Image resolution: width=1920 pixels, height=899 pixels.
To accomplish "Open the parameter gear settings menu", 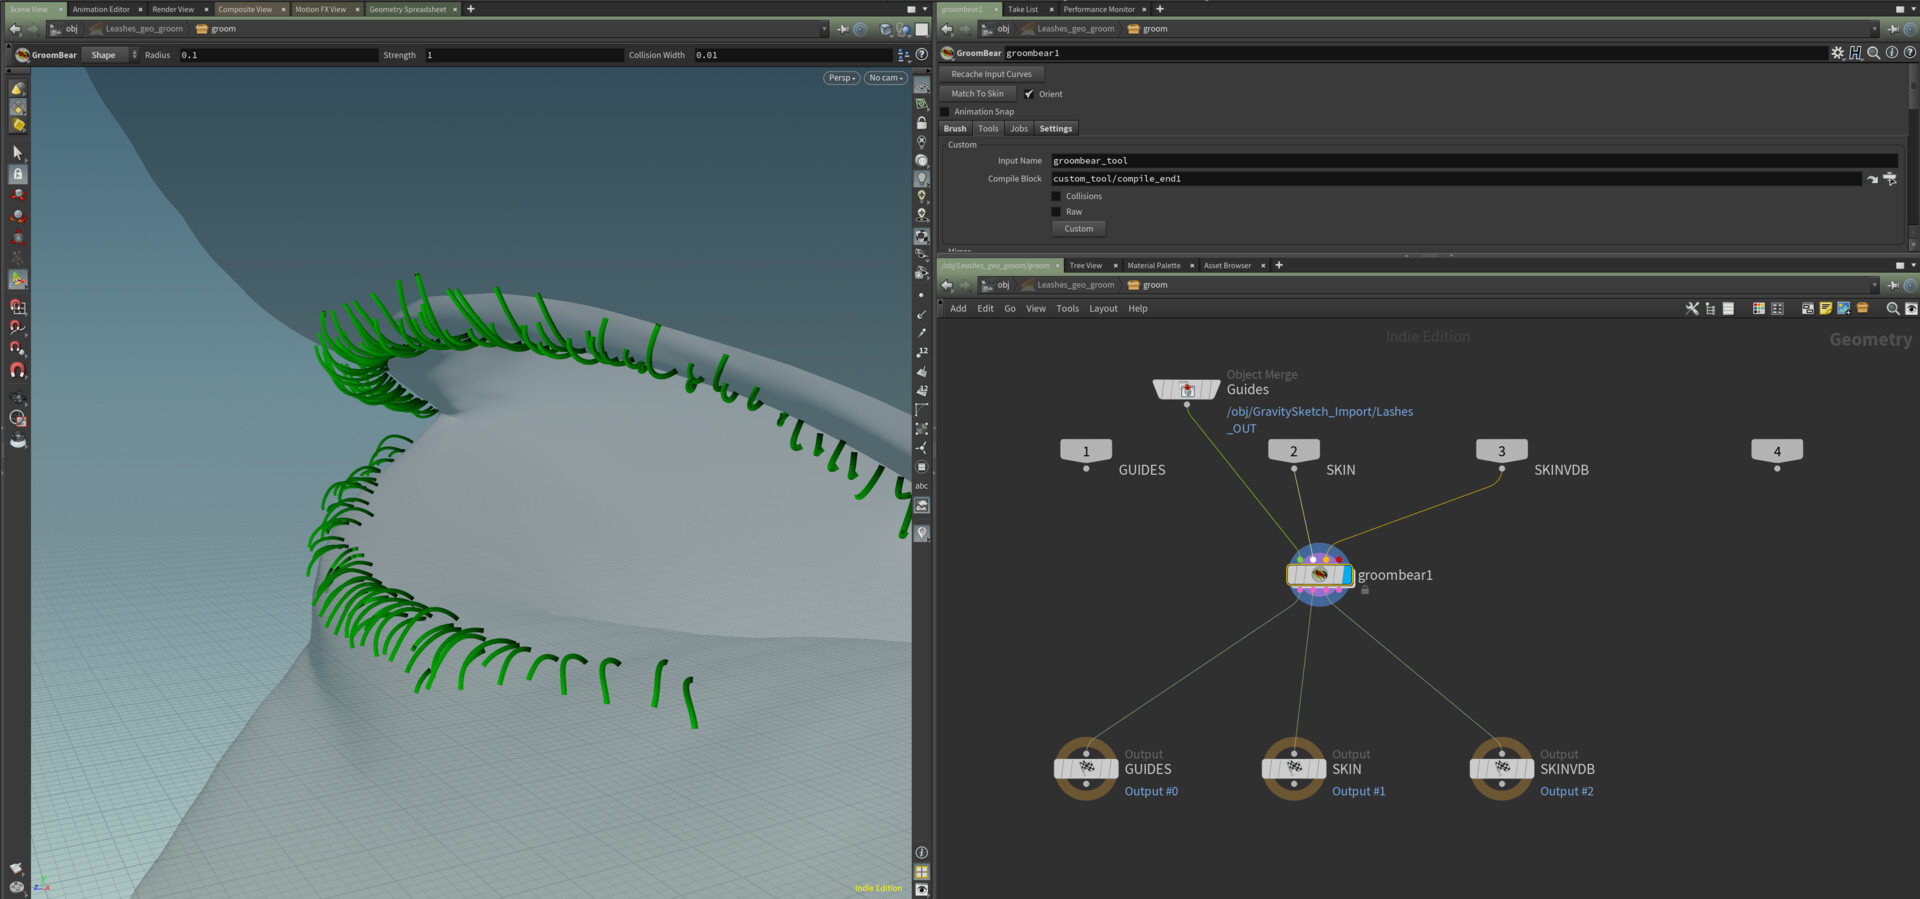I will click(x=1837, y=53).
